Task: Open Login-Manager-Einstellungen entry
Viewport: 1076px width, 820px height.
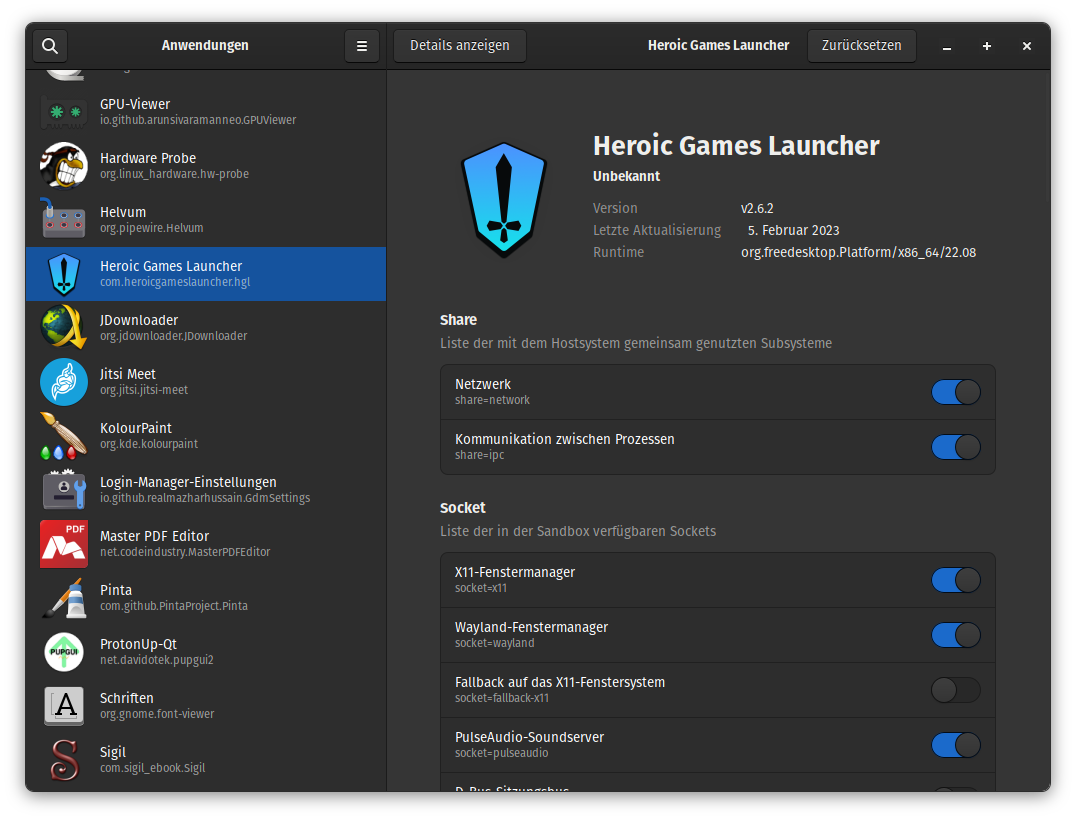Action: coord(206,490)
